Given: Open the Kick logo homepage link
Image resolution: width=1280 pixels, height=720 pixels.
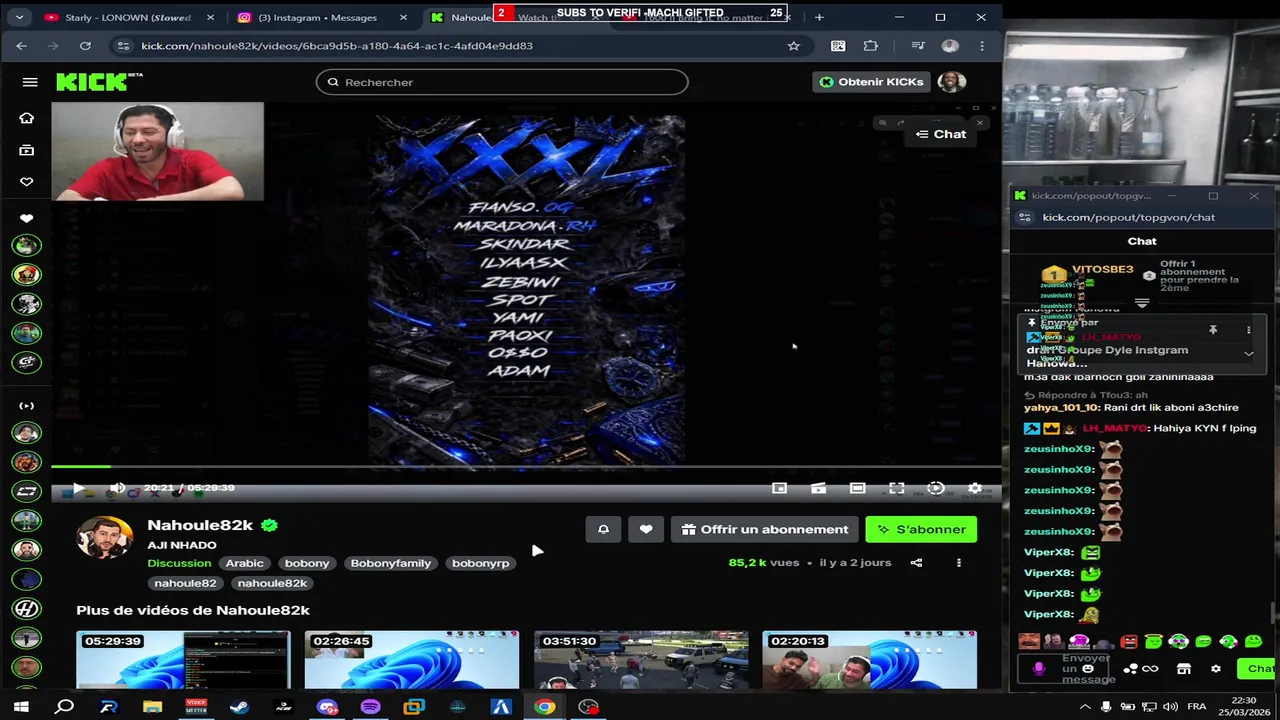Looking at the screenshot, I should point(99,82).
